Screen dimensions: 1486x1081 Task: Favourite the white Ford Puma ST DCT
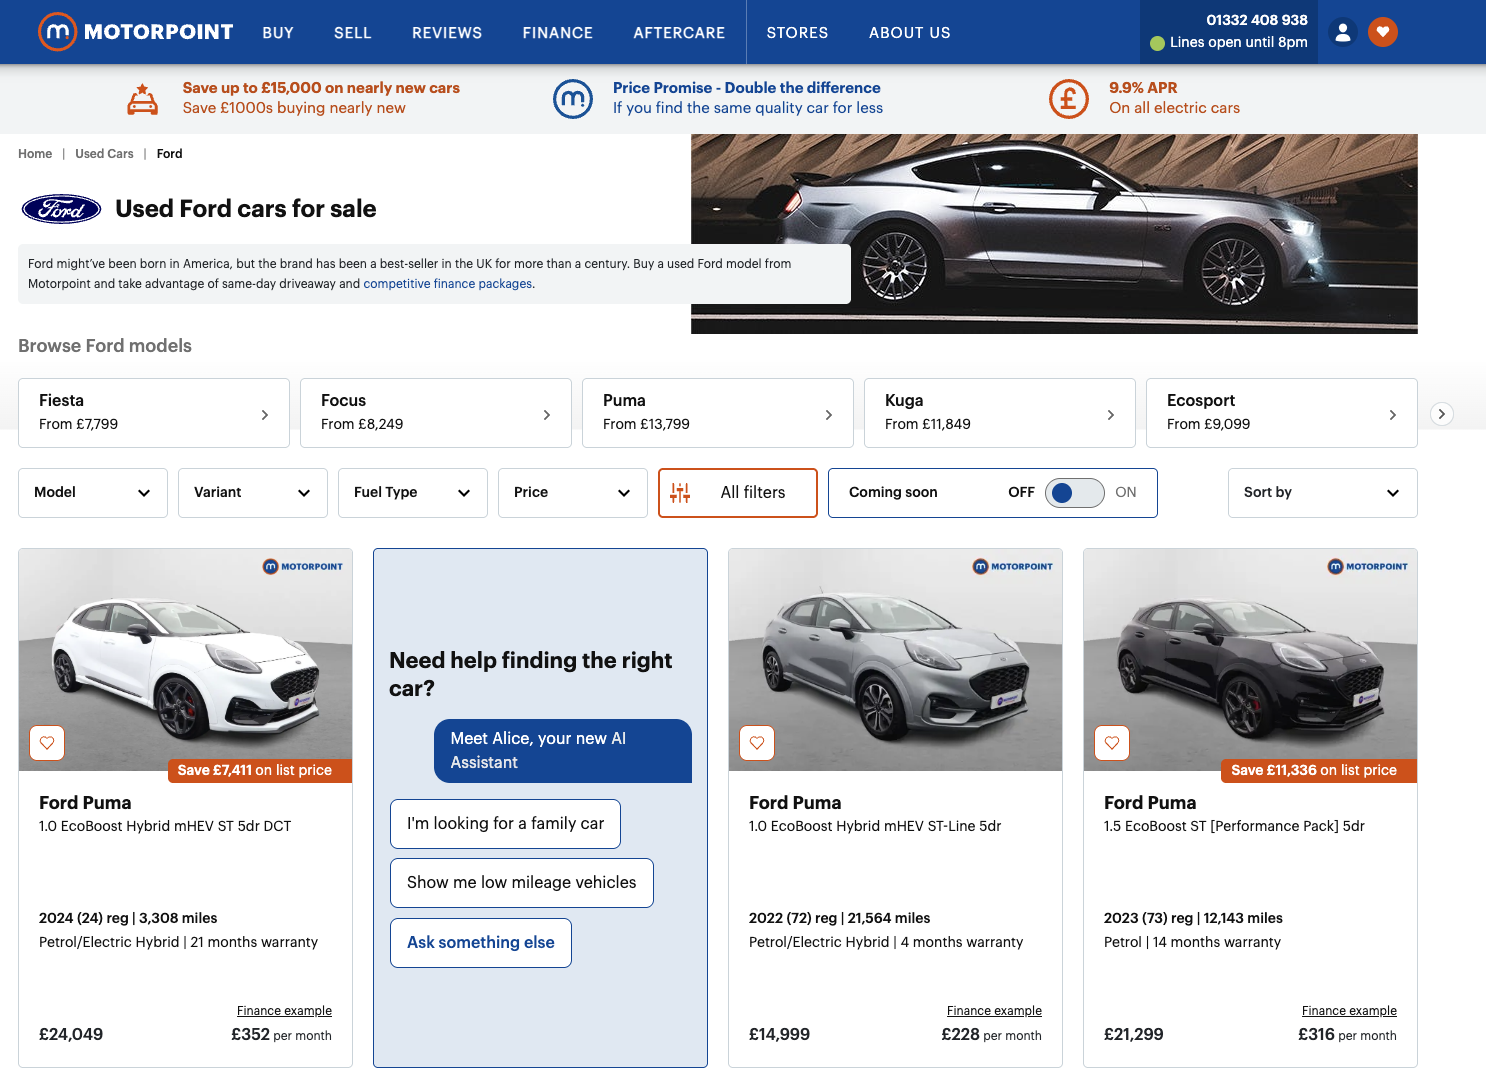click(47, 743)
